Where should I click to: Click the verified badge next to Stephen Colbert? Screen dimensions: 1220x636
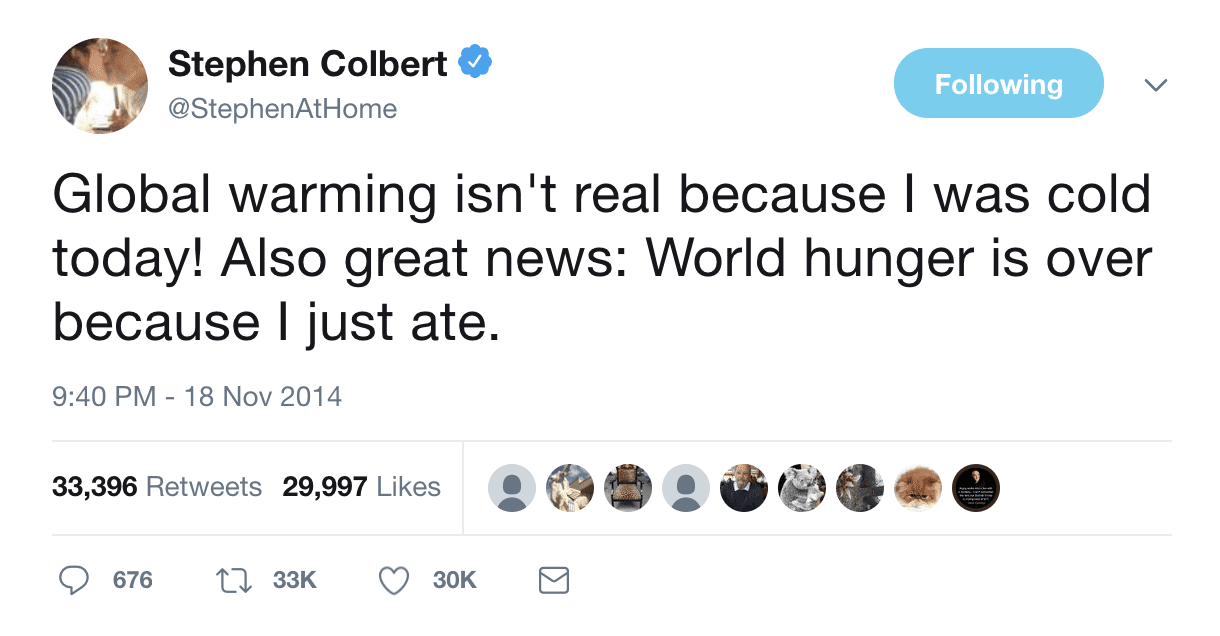473,62
